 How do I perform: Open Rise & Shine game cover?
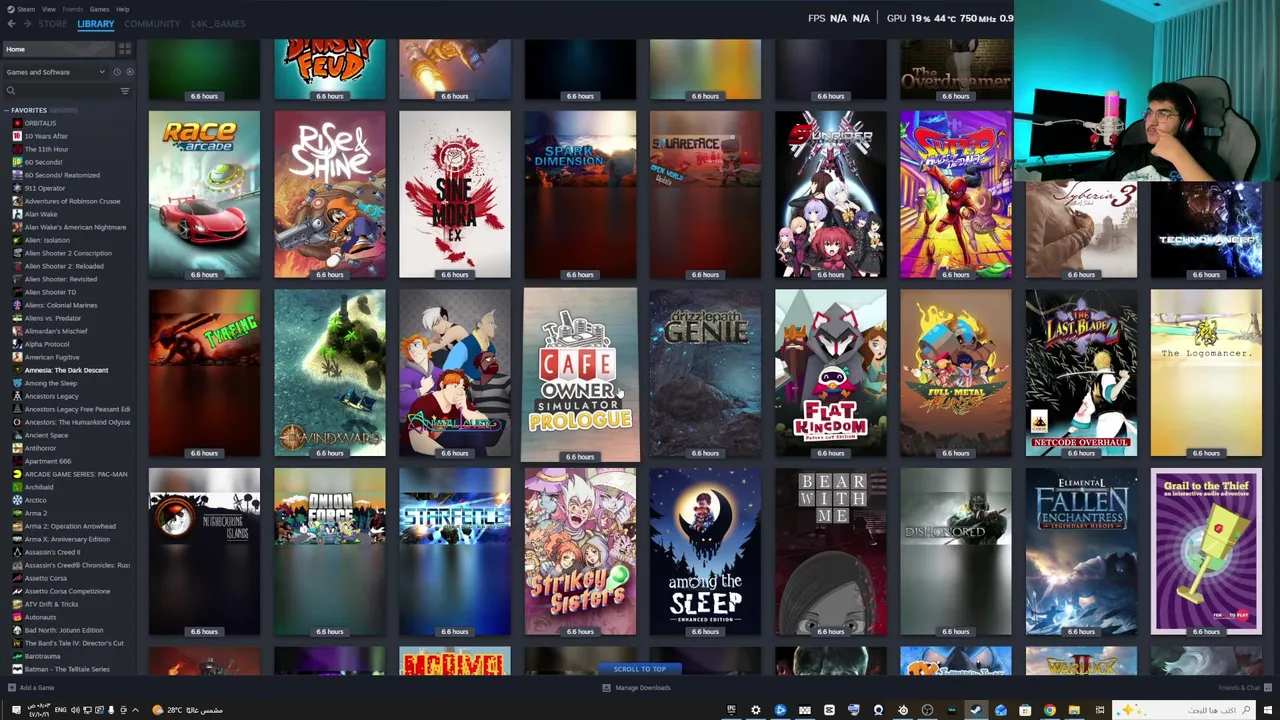[x=329, y=194]
